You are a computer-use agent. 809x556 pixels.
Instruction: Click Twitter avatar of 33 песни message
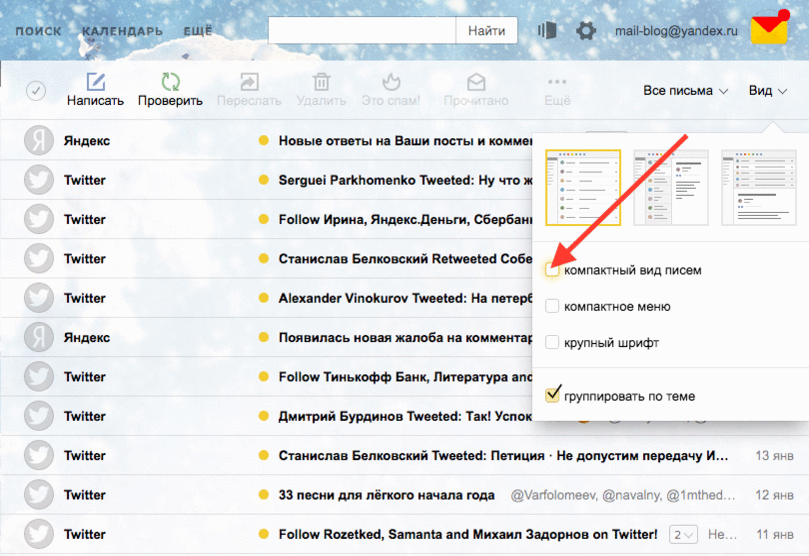[x=39, y=494]
